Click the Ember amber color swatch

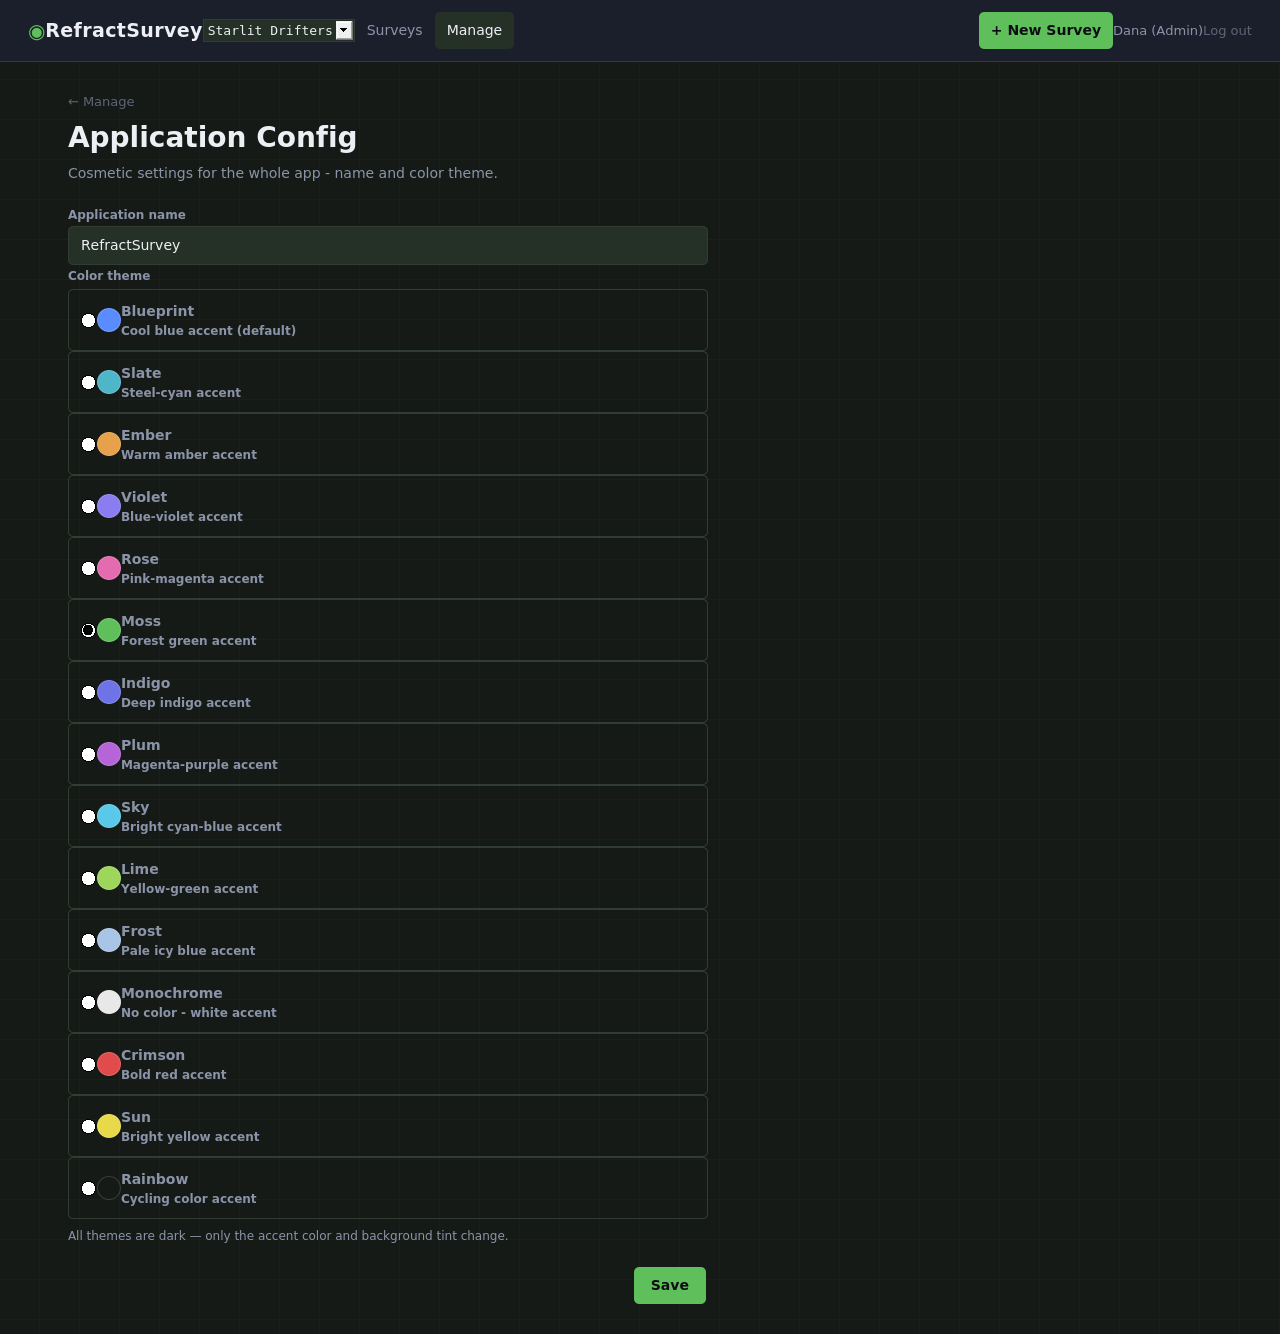coord(109,444)
